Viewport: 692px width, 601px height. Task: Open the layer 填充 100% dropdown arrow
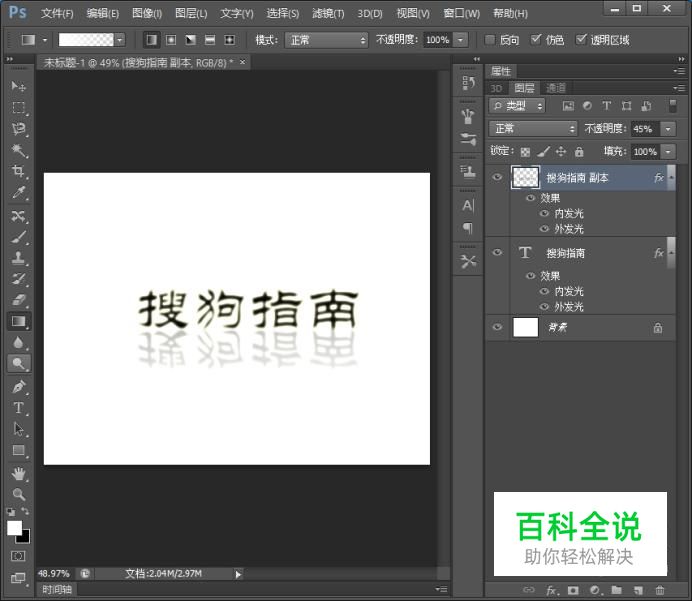tap(668, 152)
